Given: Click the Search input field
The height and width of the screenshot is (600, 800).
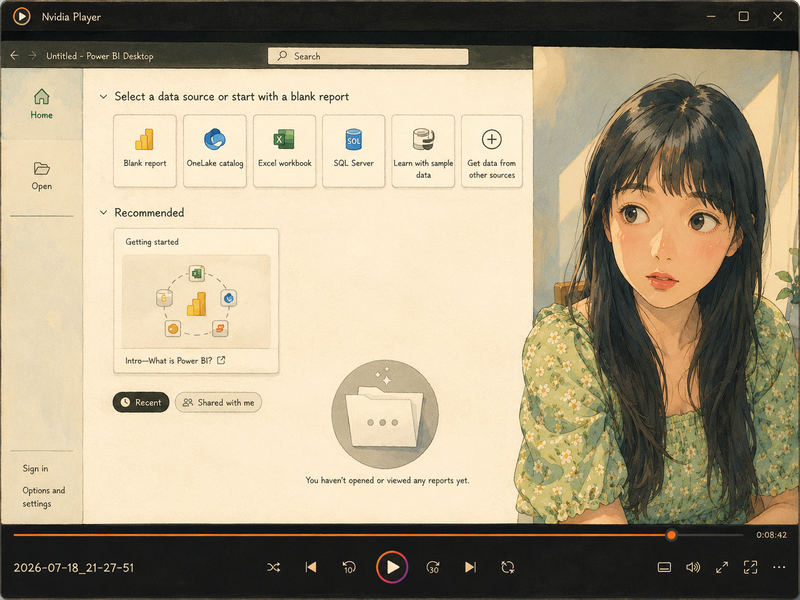Looking at the screenshot, I should 368,56.
